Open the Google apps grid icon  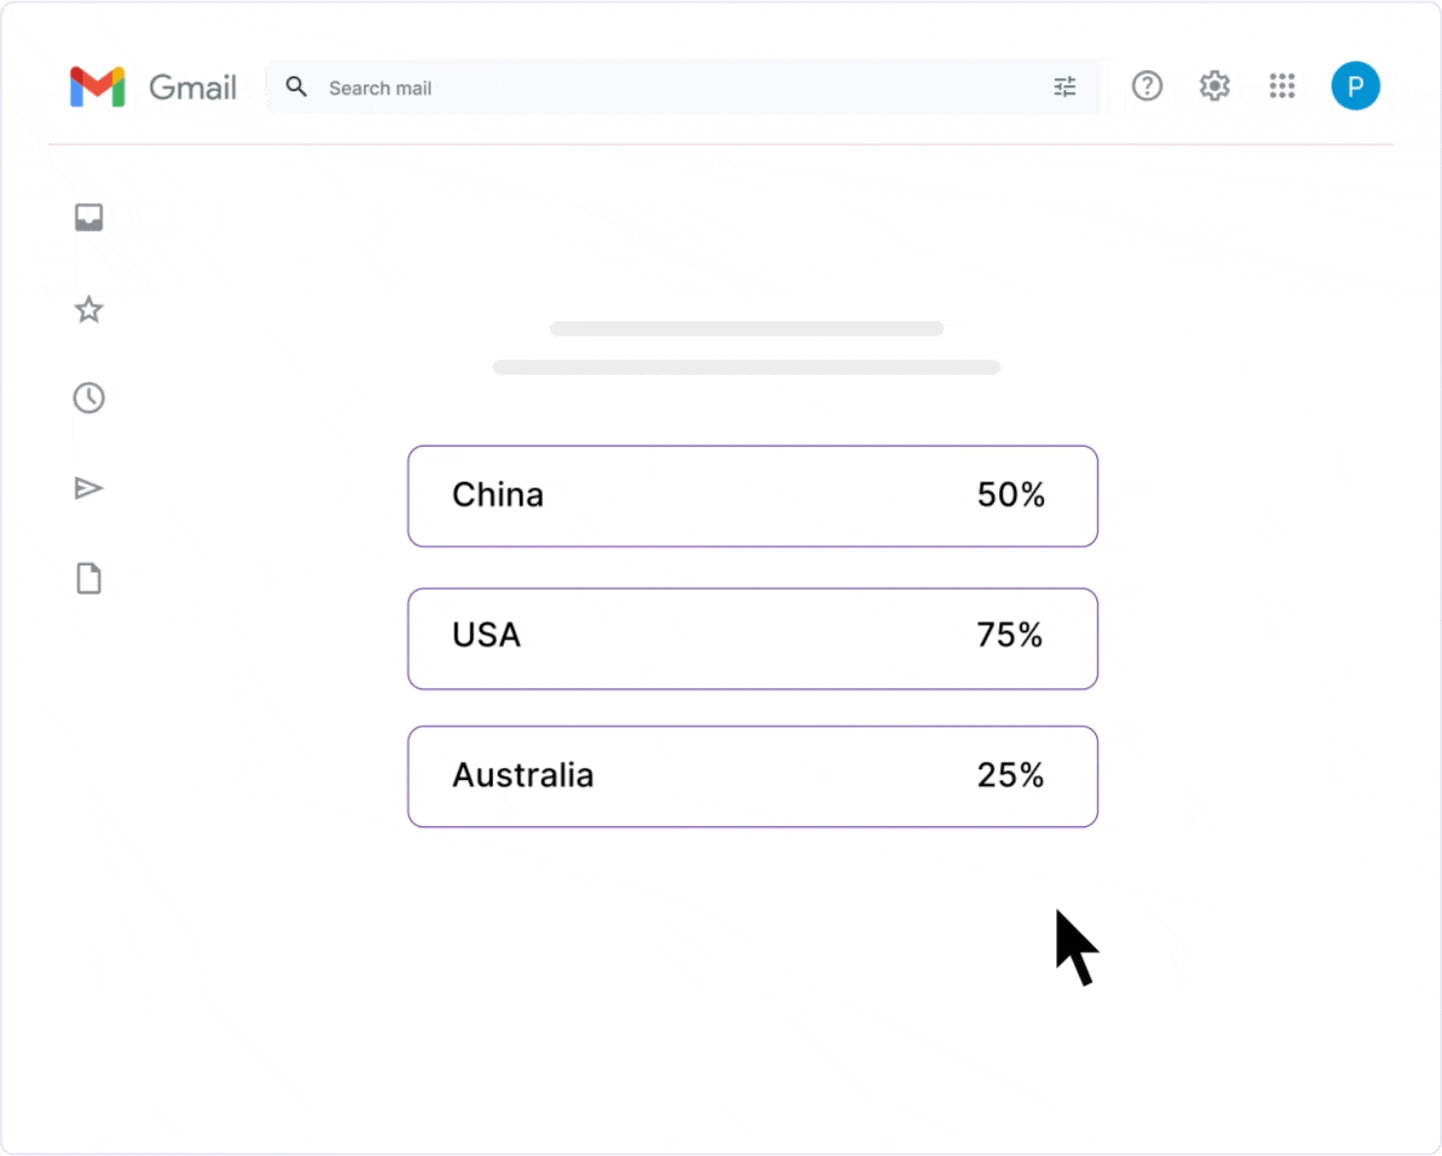point(1282,86)
